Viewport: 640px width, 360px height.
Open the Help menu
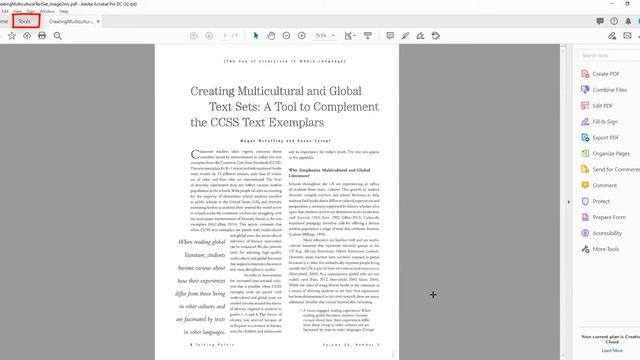point(64,11)
